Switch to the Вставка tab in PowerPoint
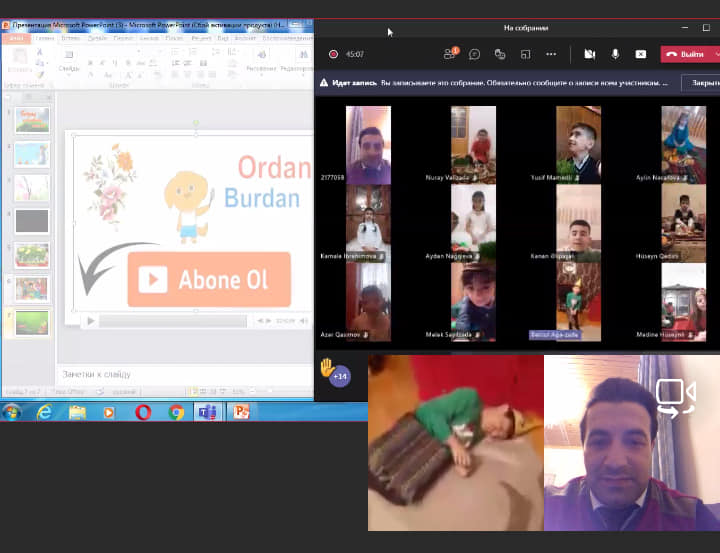 tap(71, 38)
